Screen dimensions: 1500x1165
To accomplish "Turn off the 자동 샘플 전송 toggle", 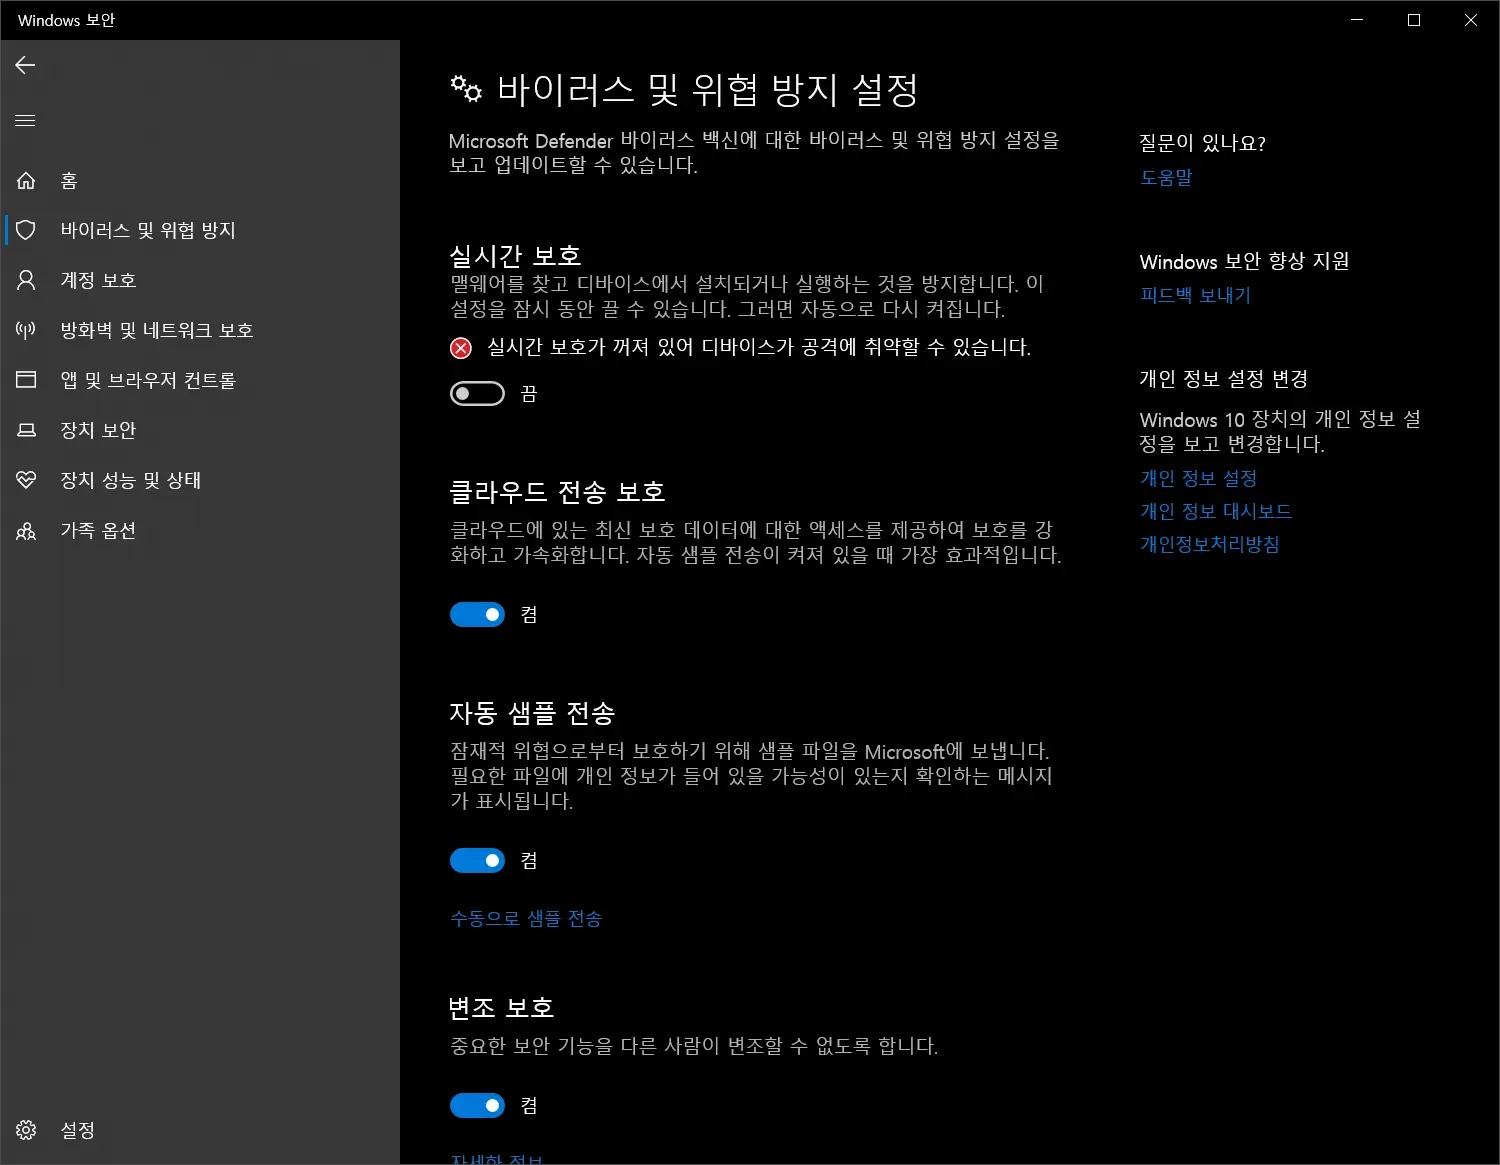I will [477, 860].
